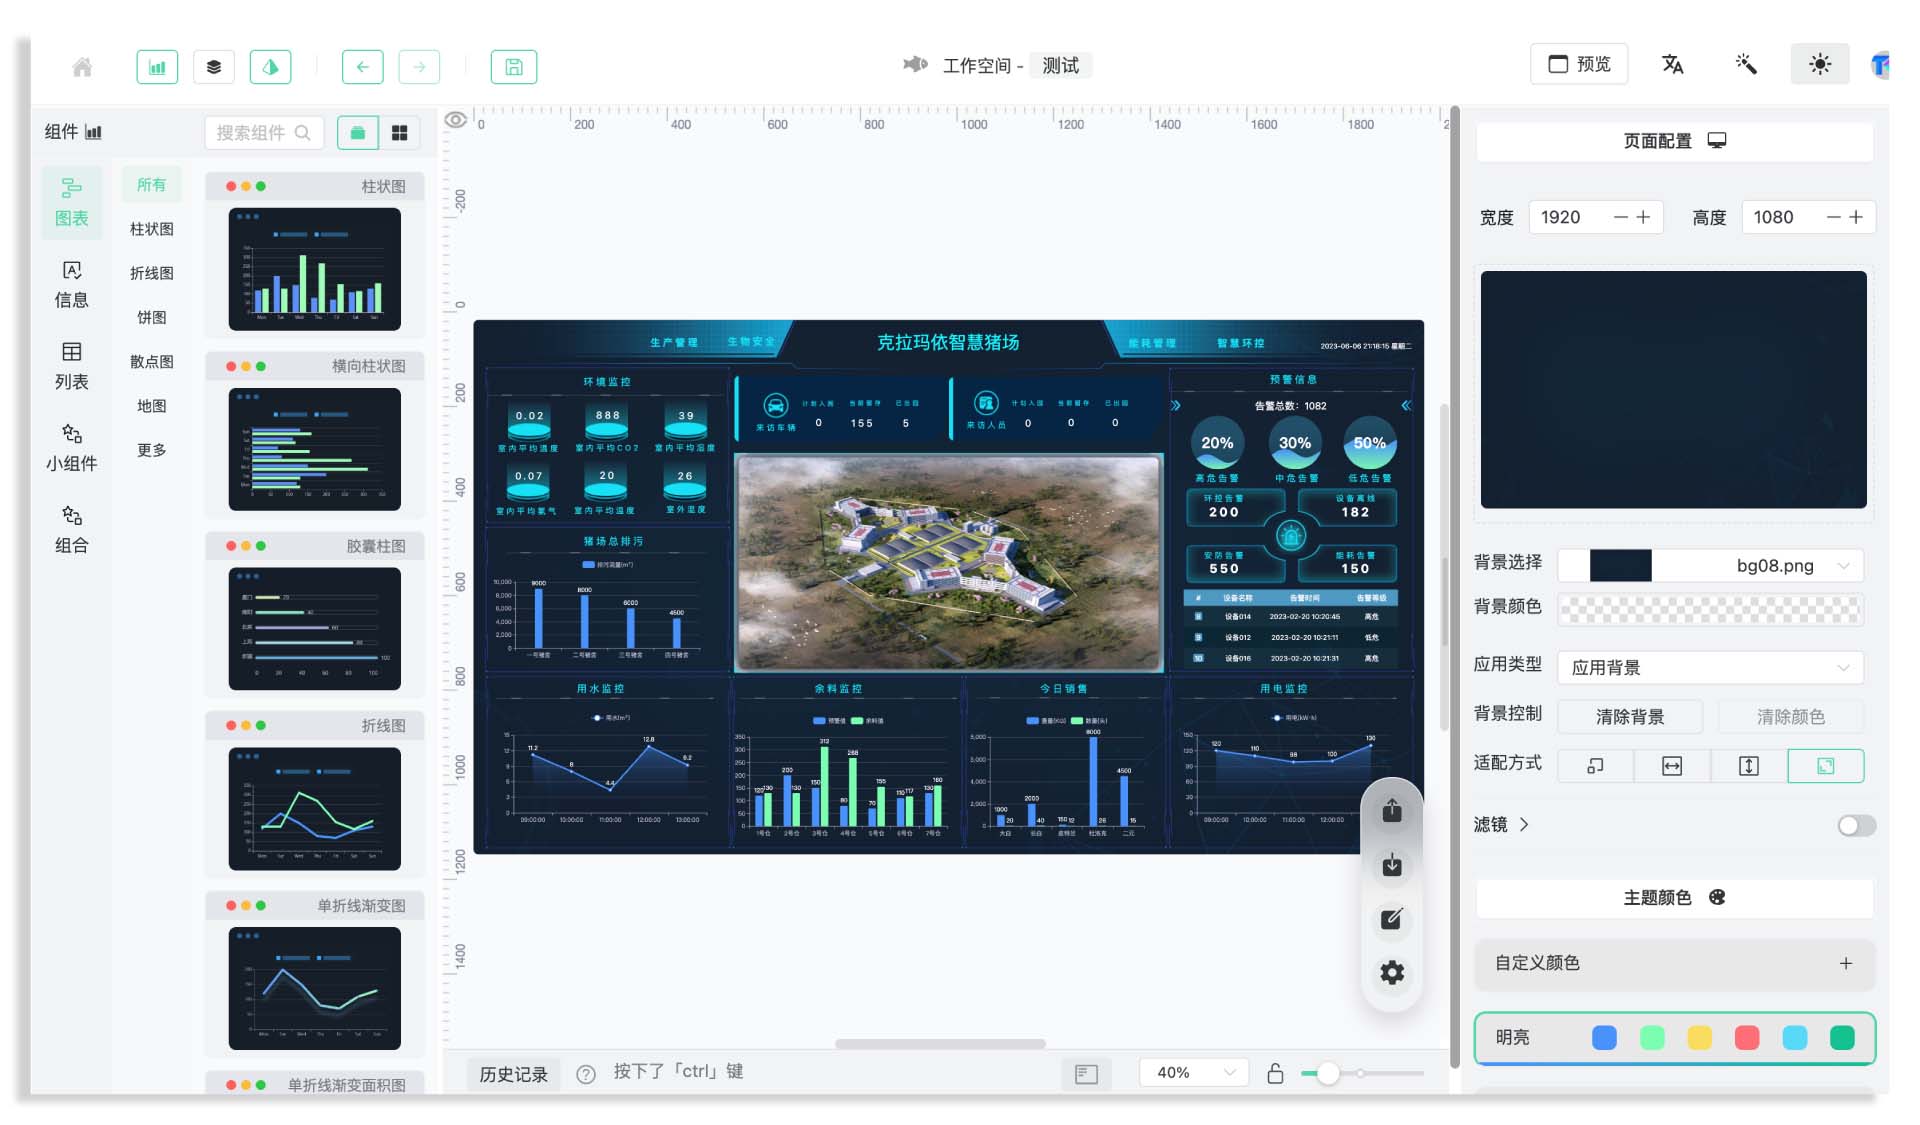Toggle the chart components panel icon

point(157,66)
